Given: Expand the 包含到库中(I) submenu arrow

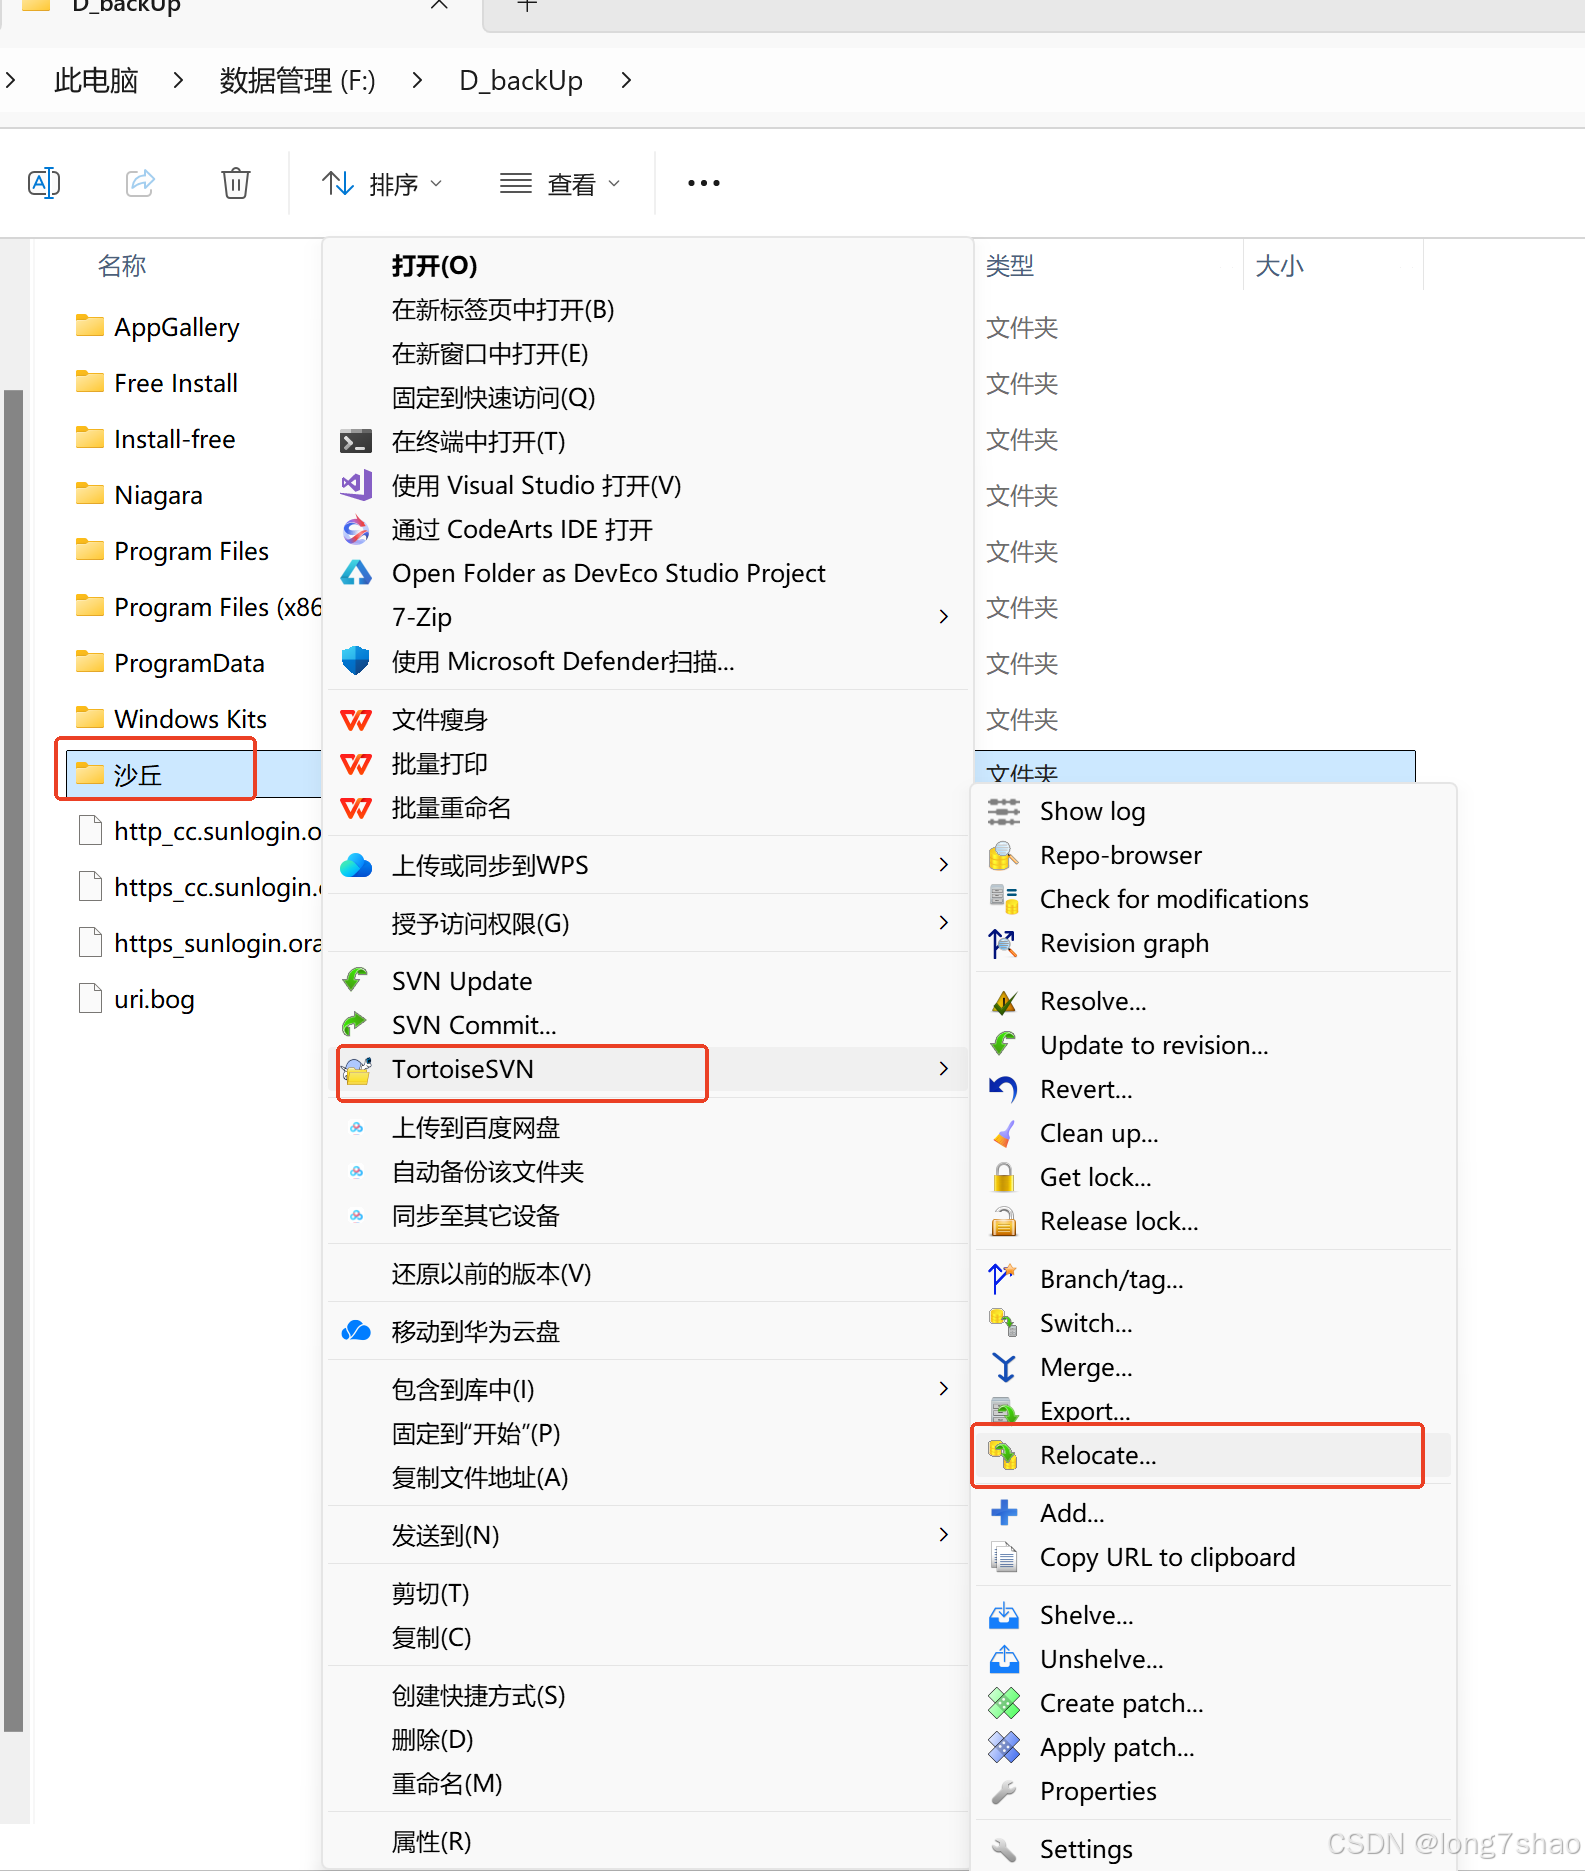Looking at the screenshot, I should [943, 1389].
